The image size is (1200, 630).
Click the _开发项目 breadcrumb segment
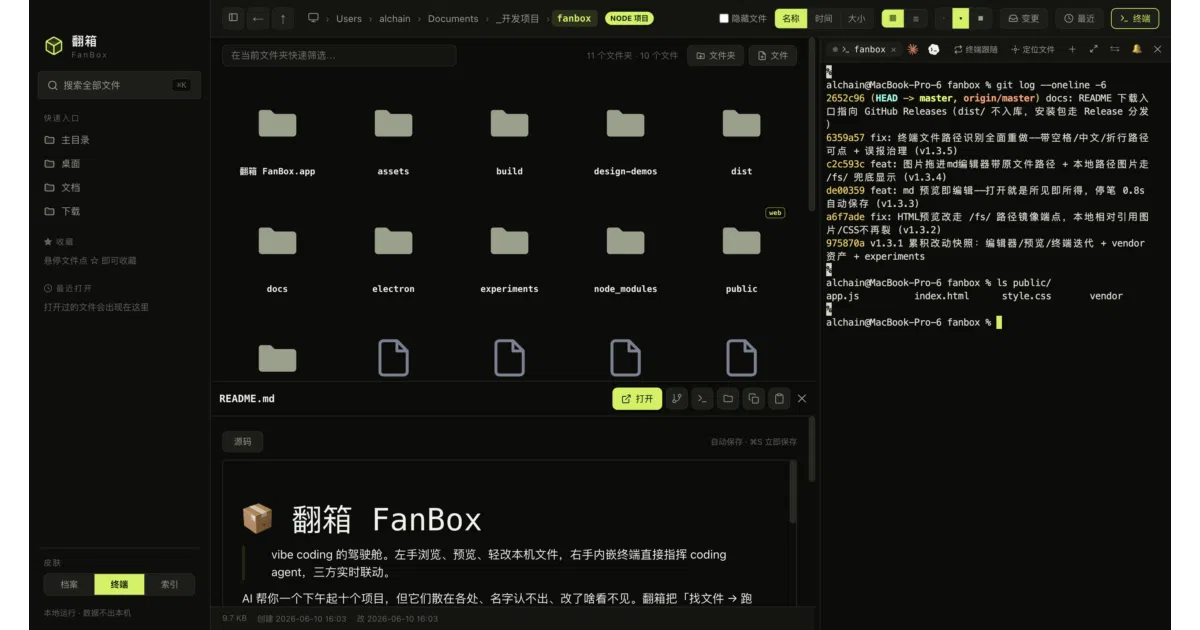517,18
